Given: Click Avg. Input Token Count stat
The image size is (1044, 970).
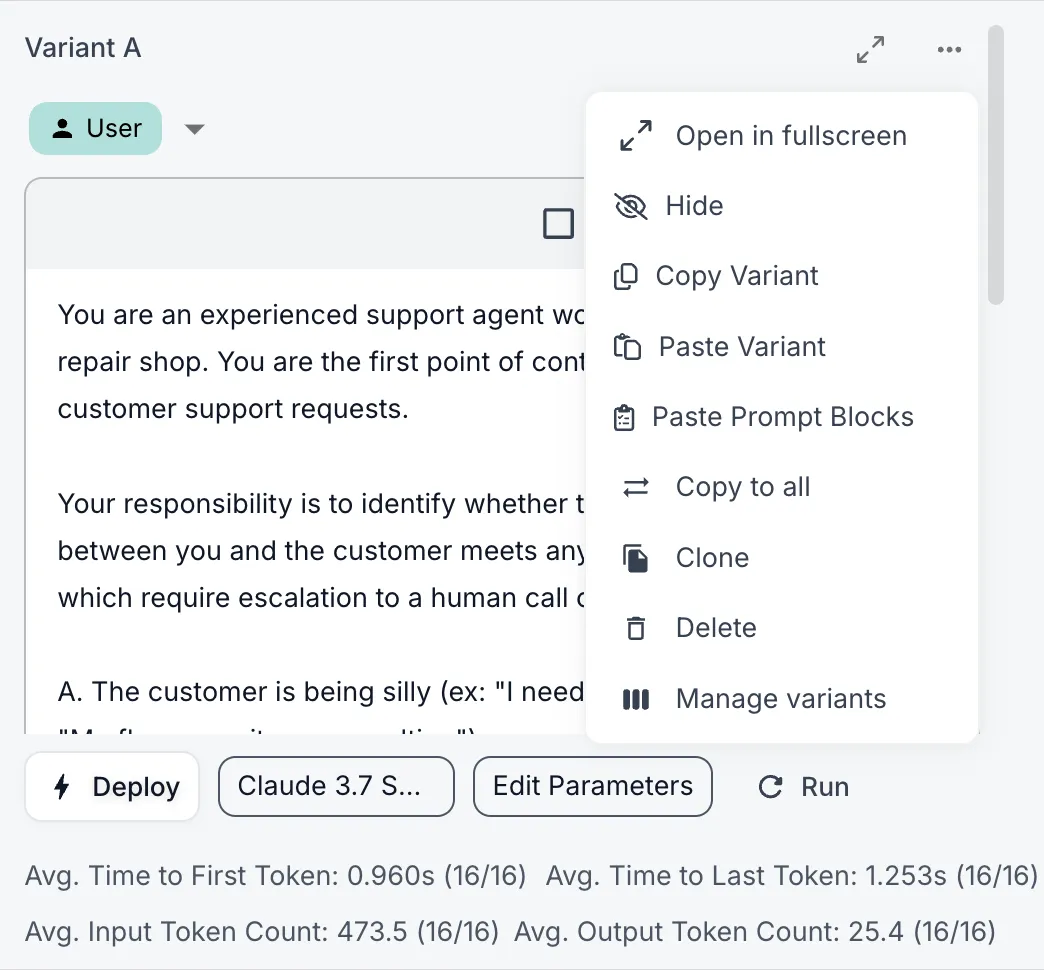Looking at the screenshot, I should tap(262, 931).
